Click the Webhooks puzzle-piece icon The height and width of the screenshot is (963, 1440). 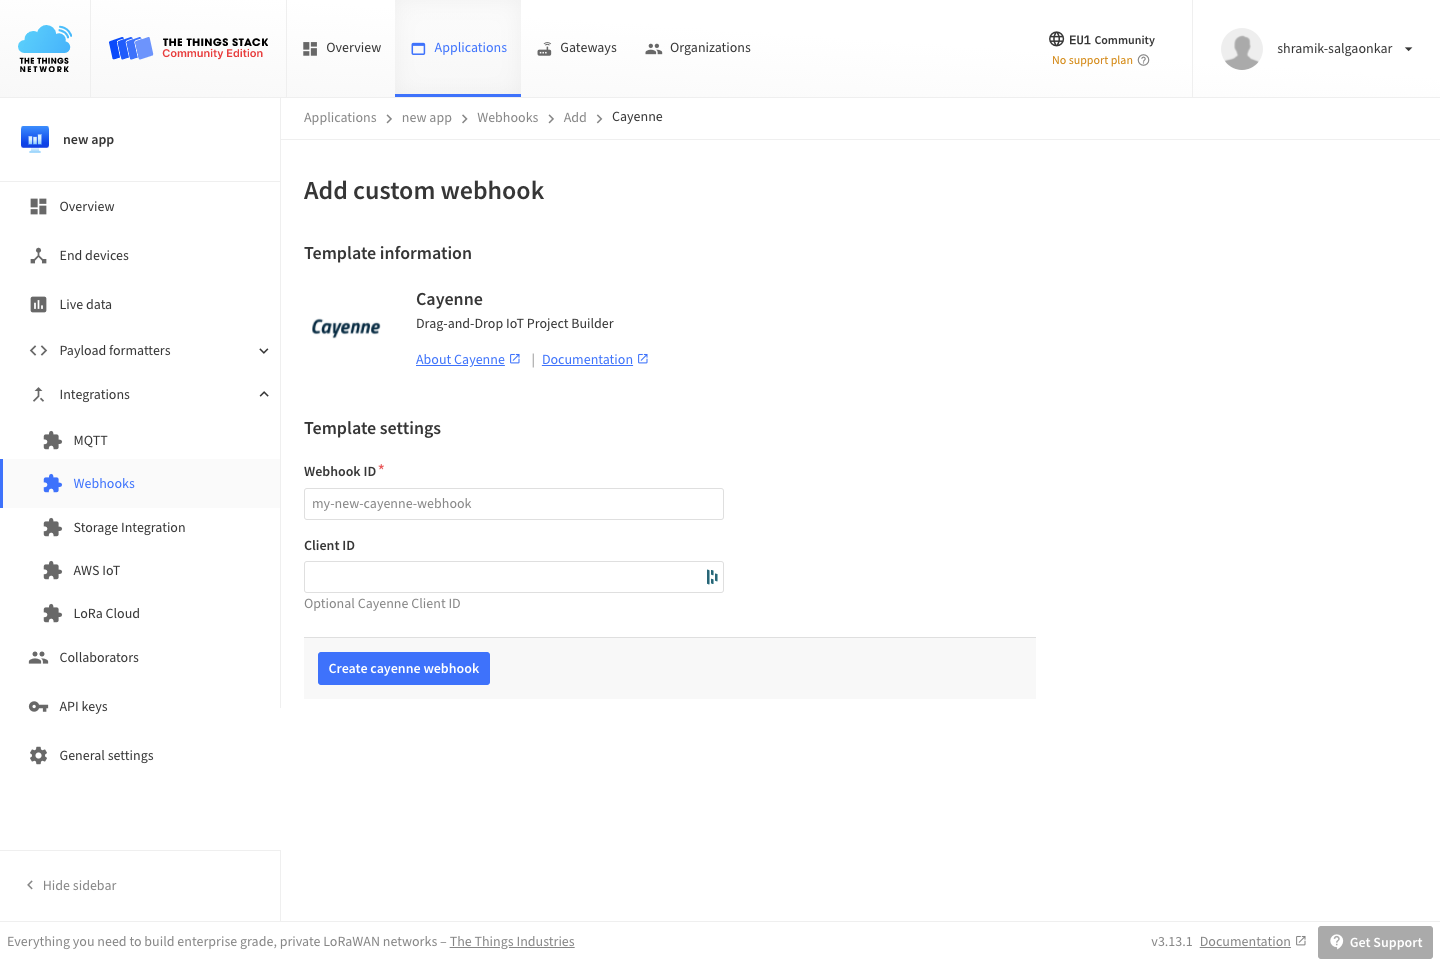click(x=52, y=483)
